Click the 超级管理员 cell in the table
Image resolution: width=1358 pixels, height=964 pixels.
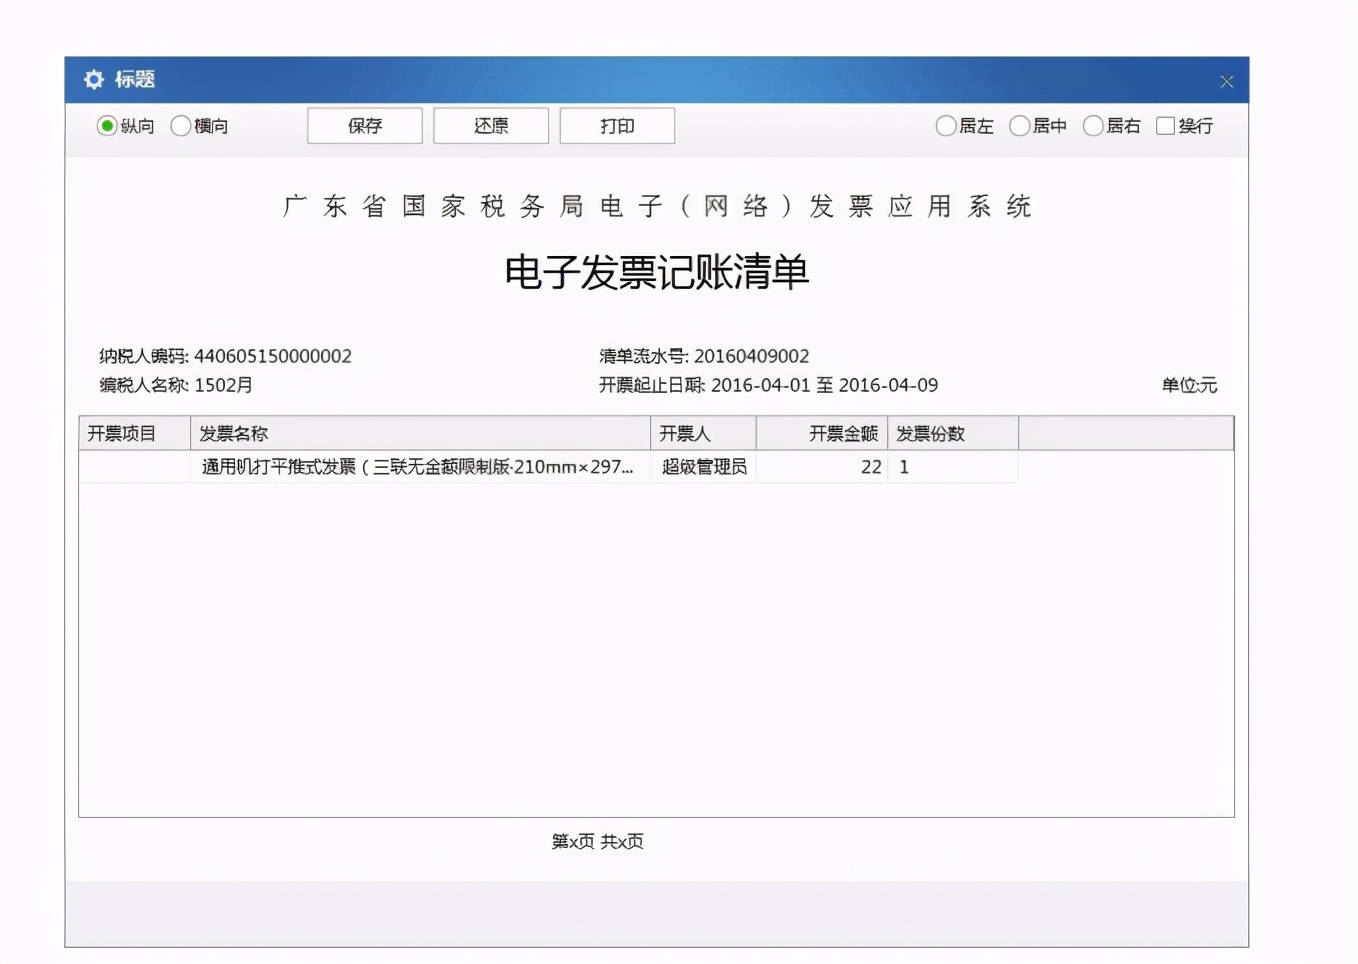pyautogui.click(x=702, y=466)
